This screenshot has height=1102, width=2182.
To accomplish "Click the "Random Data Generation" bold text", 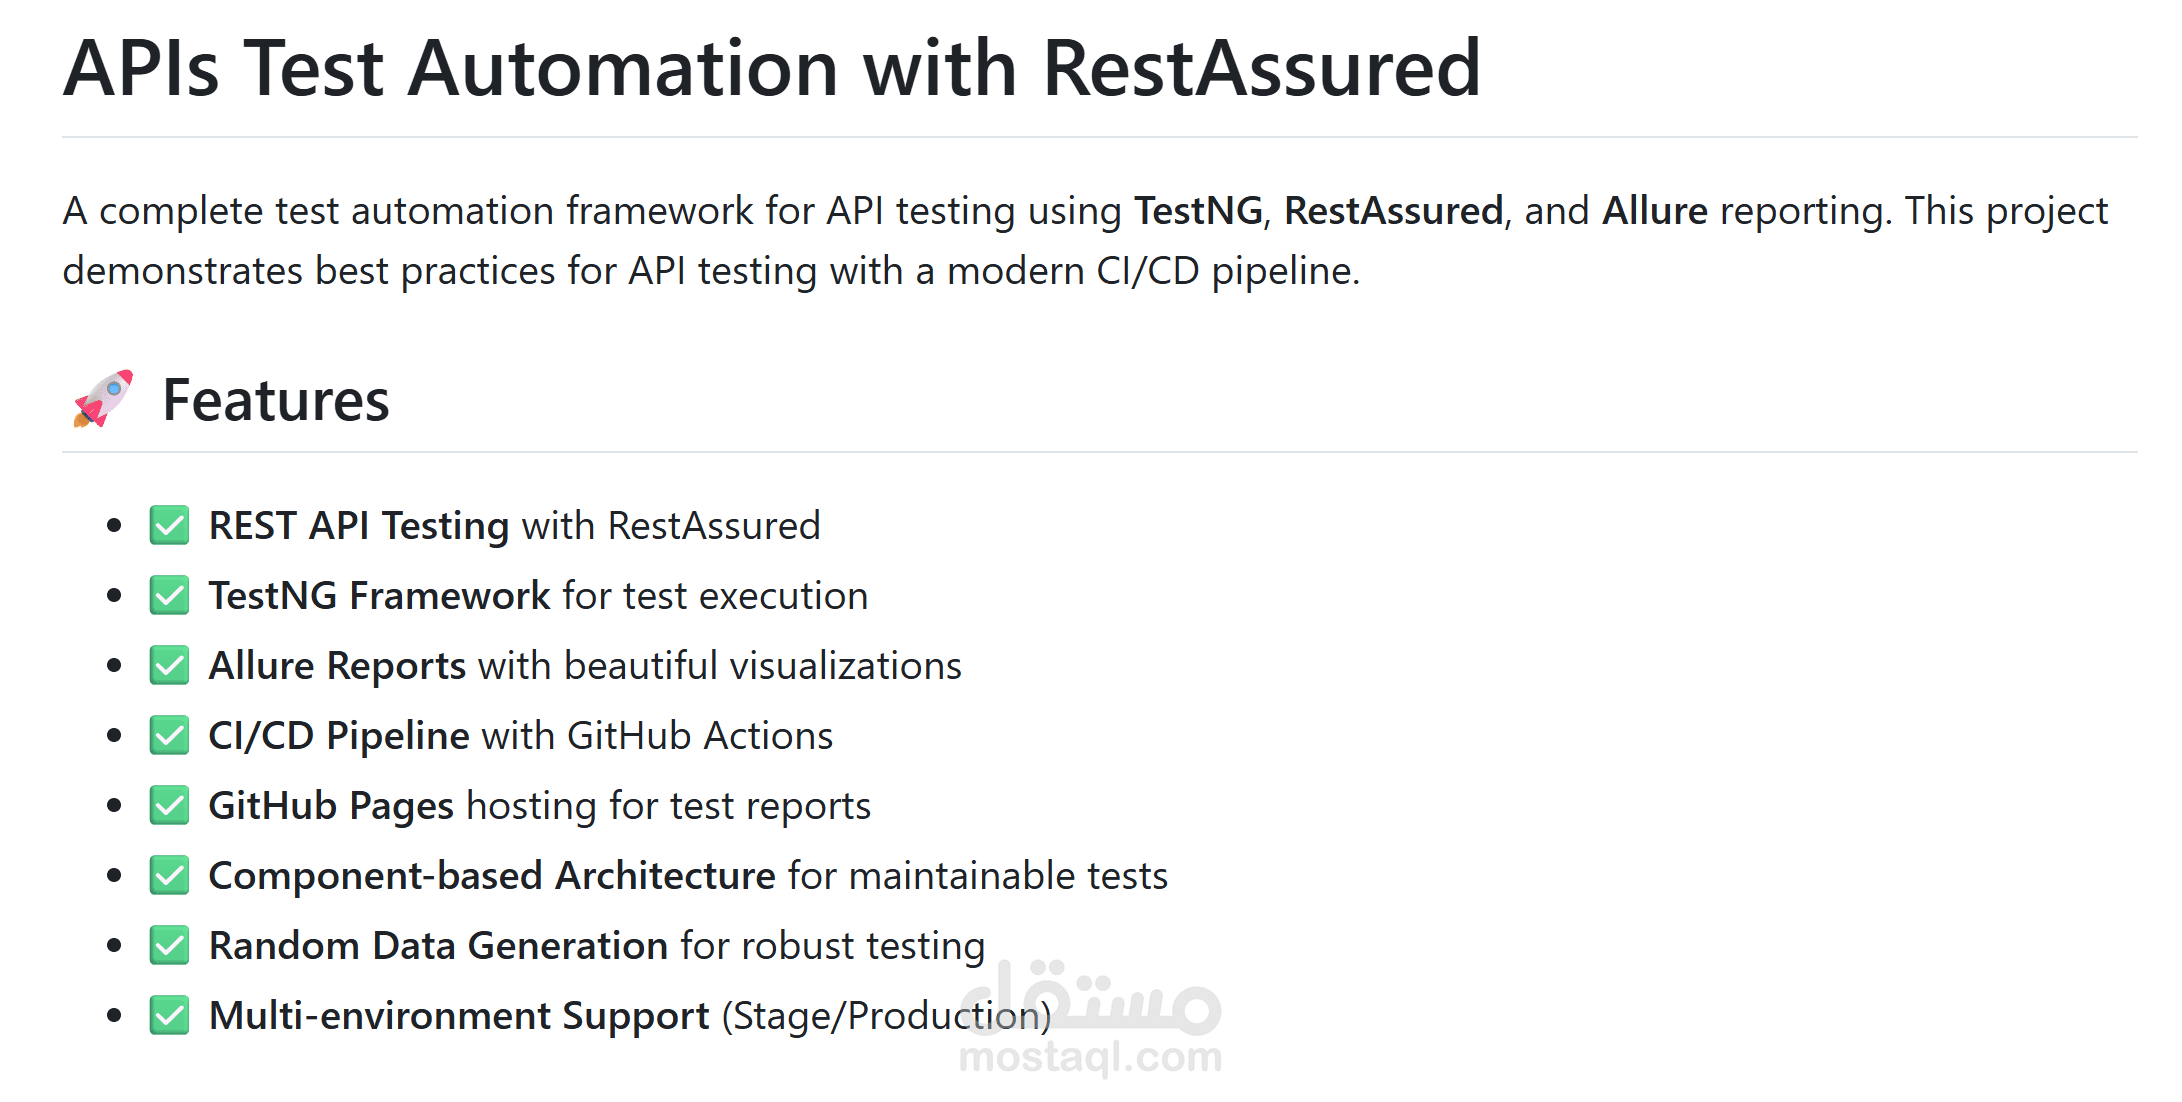I will click(438, 946).
